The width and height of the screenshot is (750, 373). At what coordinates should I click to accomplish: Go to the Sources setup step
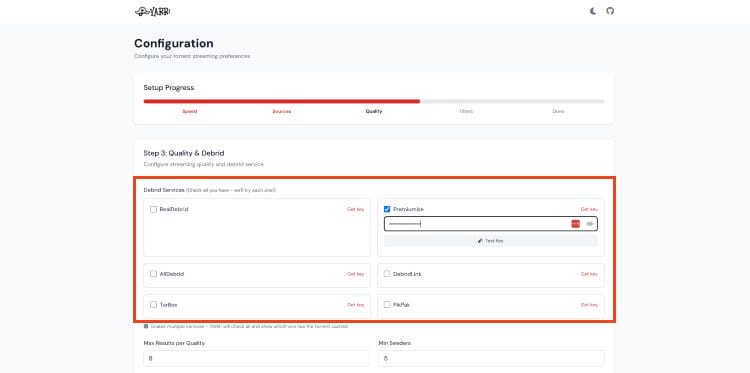(282, 111)
